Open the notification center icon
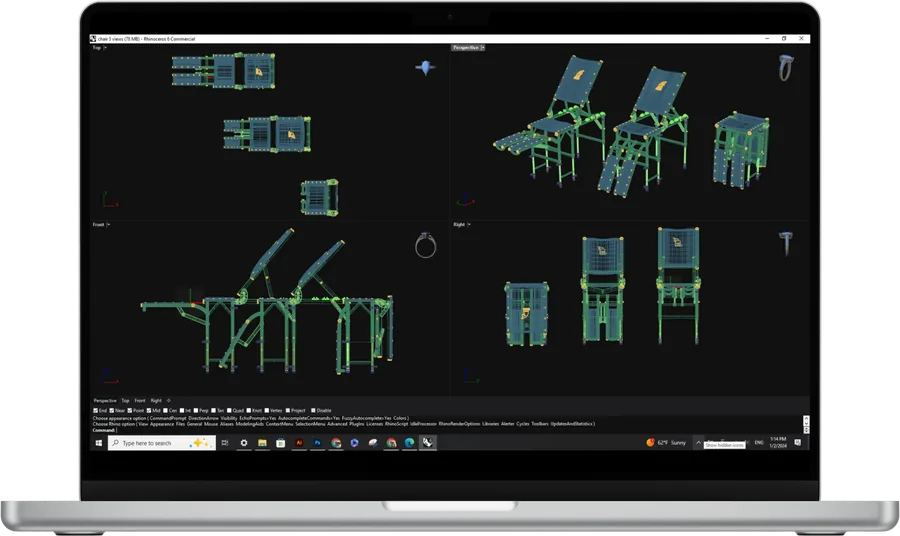900x536 pixels. [x=797, y=442]
